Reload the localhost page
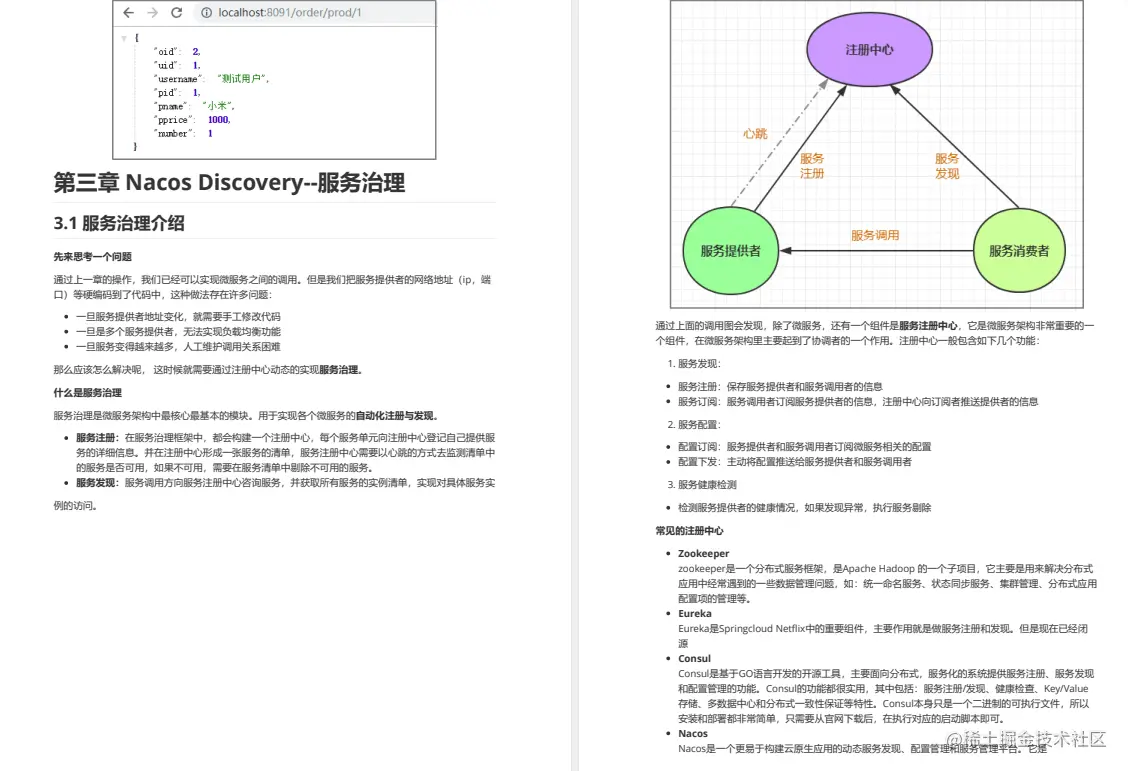 click(x=175, y=13)
